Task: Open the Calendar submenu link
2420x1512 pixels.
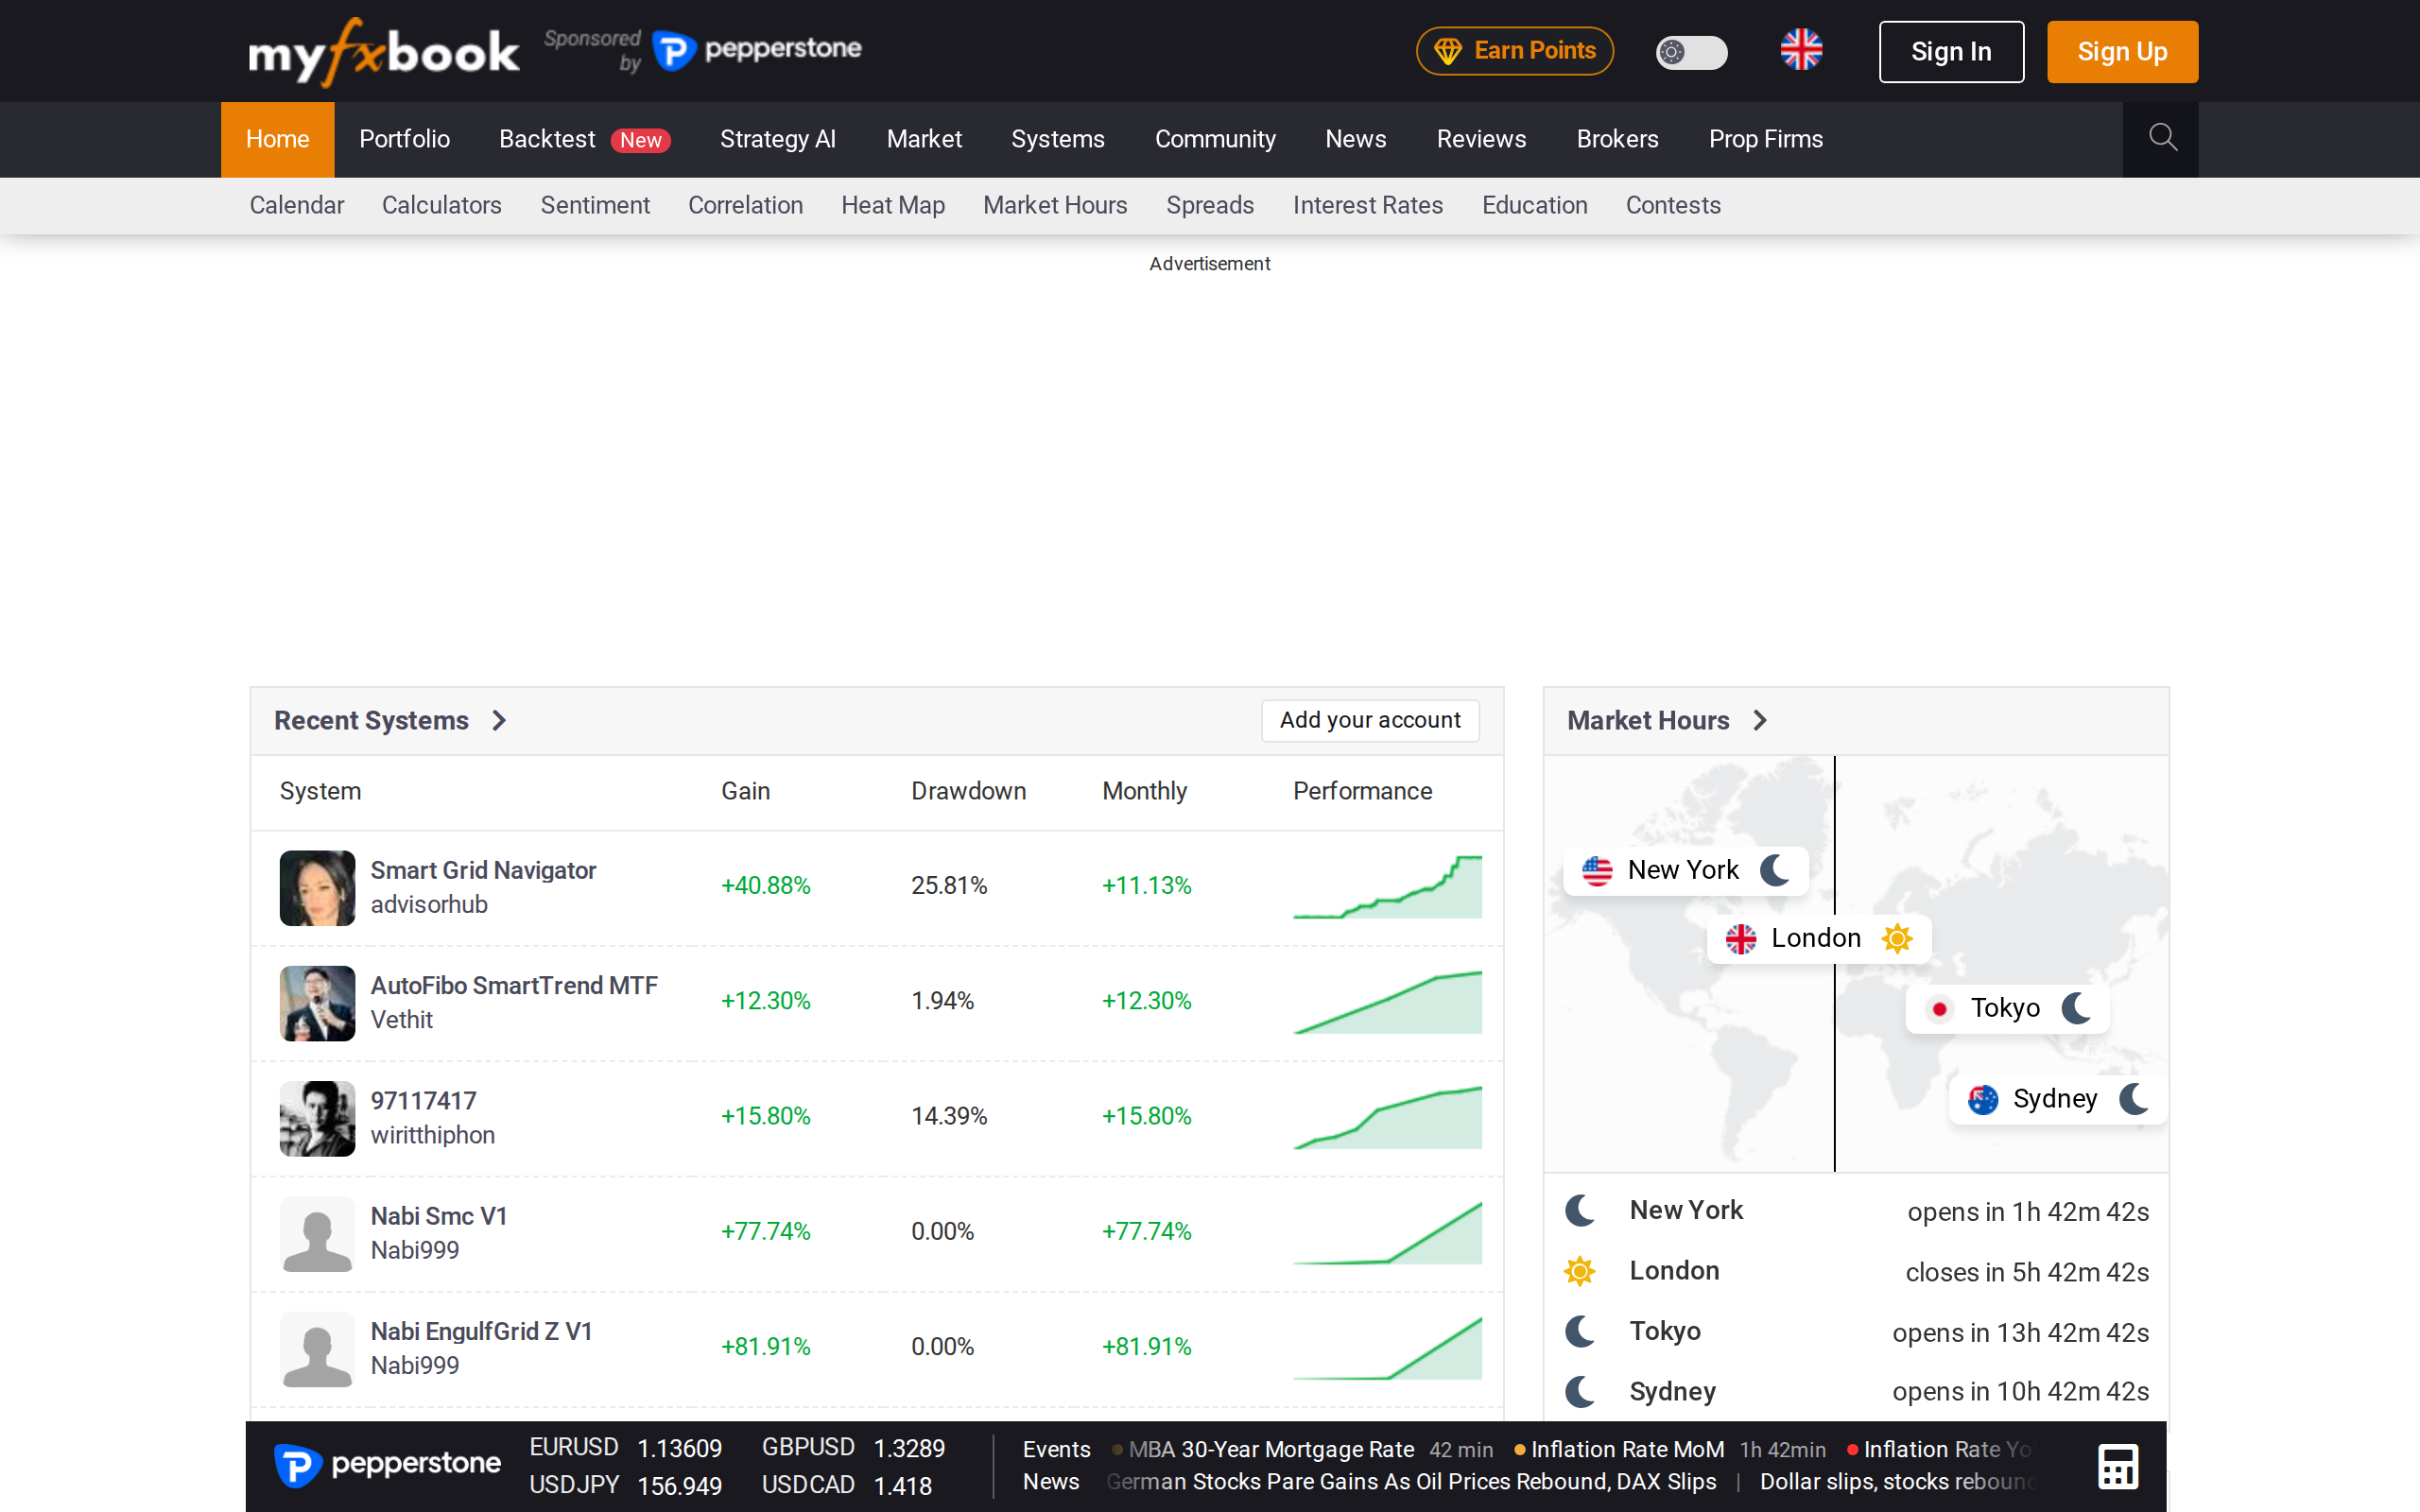Action: click(x=296, y=205)
